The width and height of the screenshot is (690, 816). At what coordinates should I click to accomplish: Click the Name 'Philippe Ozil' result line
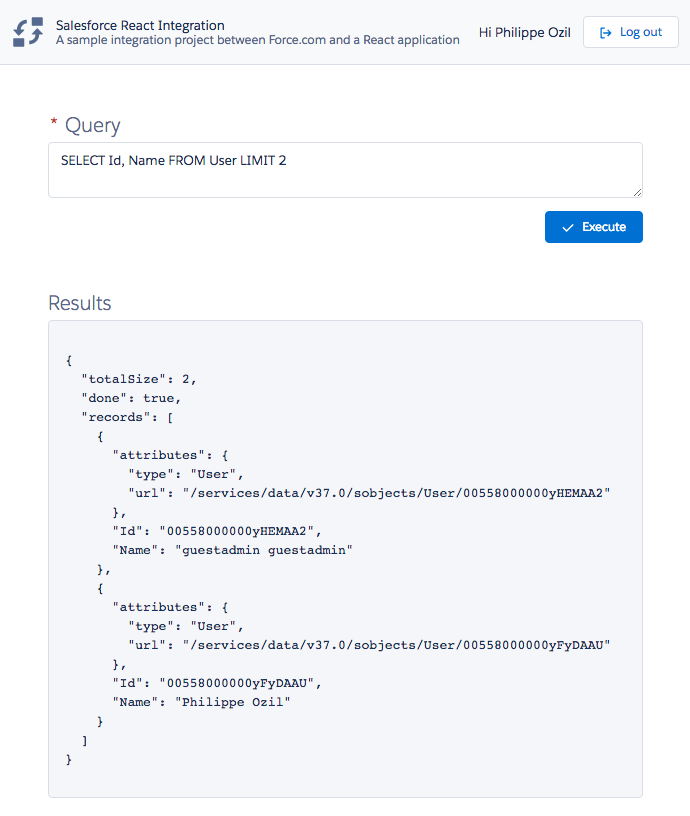point(201,702)
